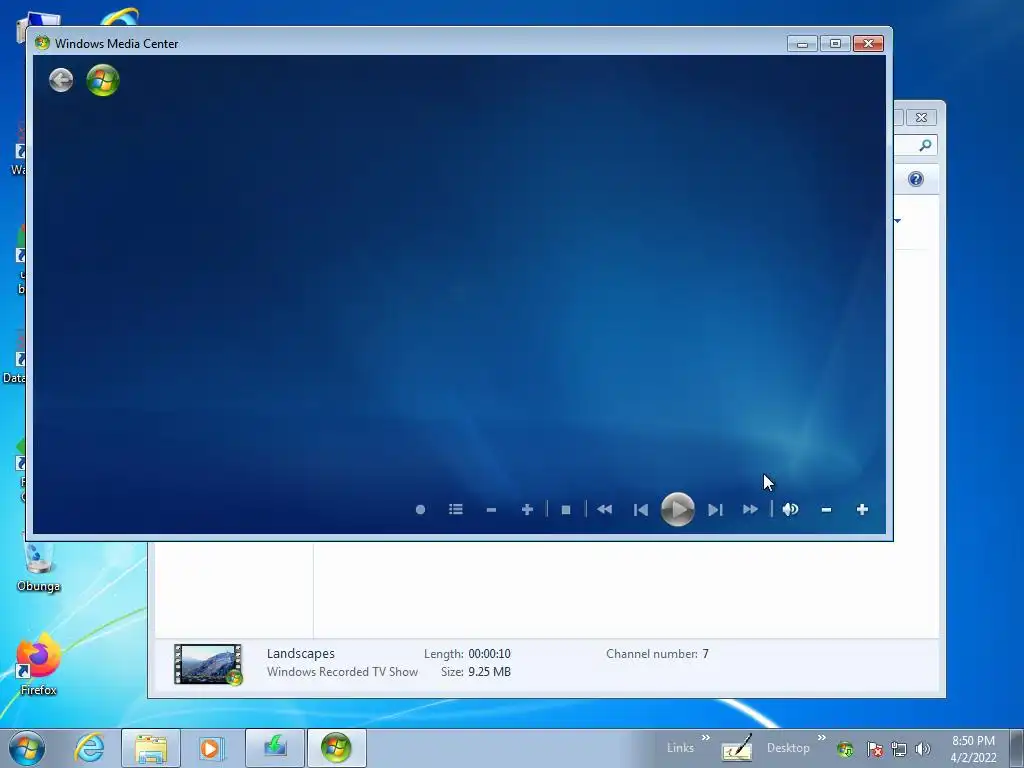This screenshot has width=1024, height=768.
Task: Click channel down minus button
Action: tap(492, 509)
